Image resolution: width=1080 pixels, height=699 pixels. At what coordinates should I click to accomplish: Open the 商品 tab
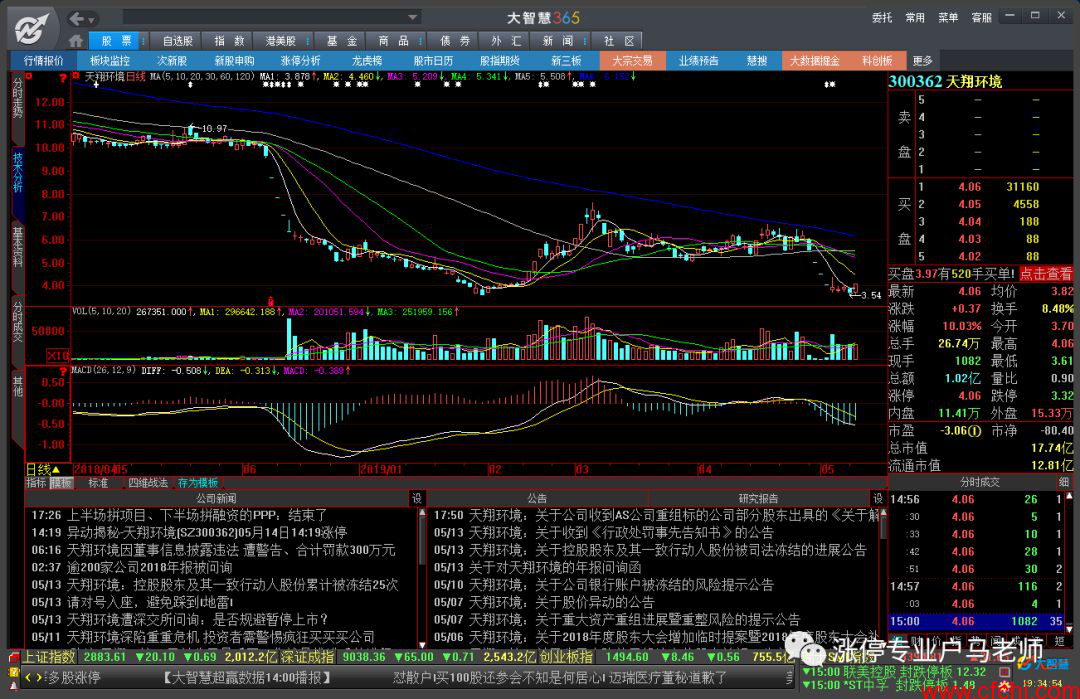pos(393,41)
